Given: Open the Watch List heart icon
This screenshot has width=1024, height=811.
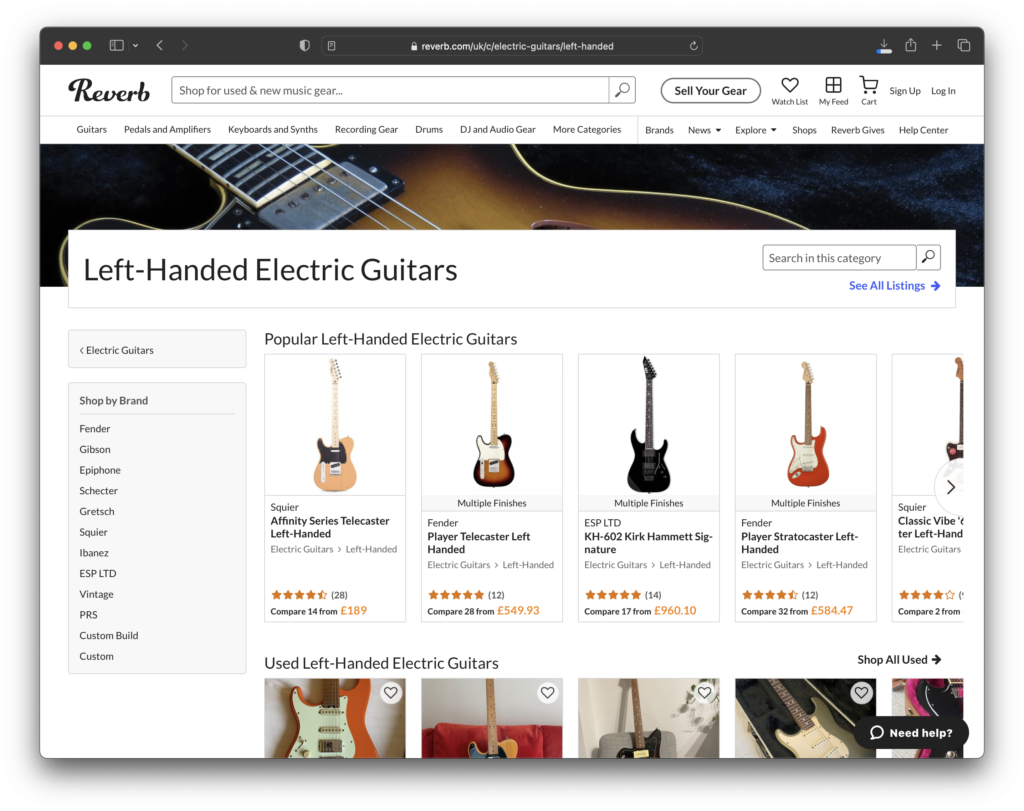Looking at the screenshot, I should coord(789,86).
